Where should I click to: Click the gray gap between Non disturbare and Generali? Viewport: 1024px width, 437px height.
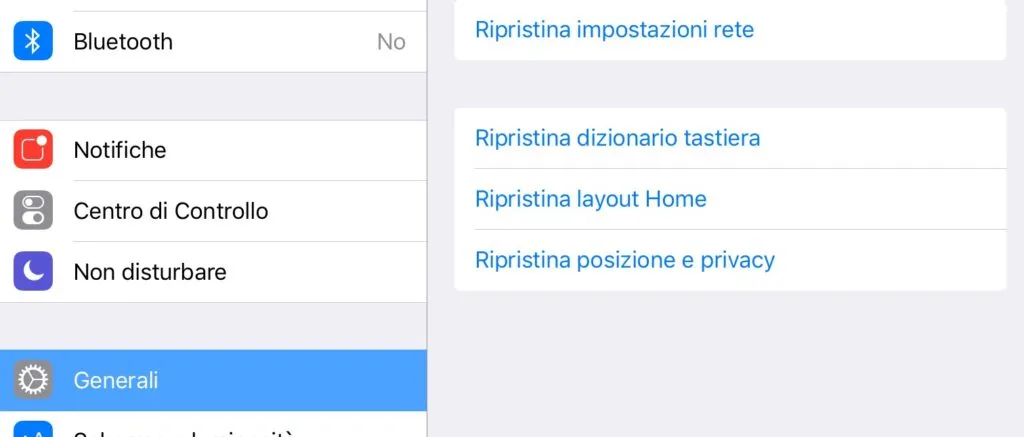(213, 326)
